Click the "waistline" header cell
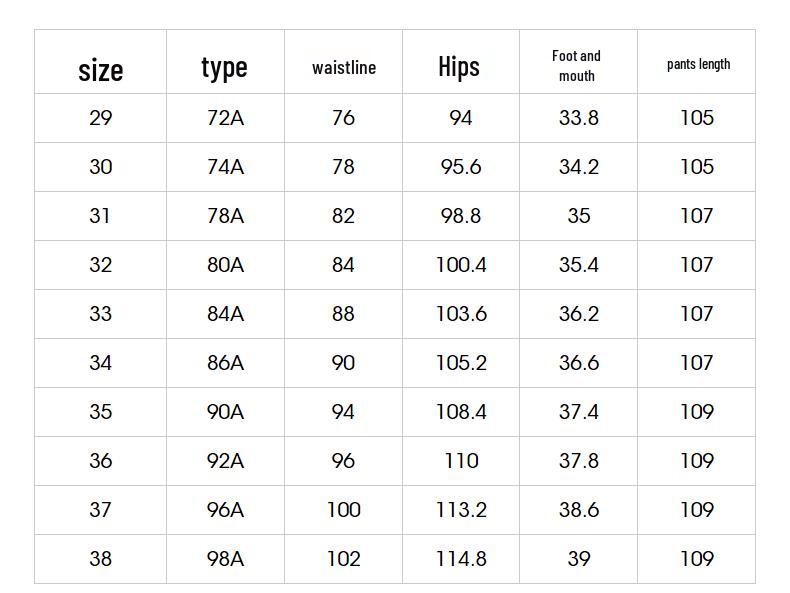 point(343,68)
